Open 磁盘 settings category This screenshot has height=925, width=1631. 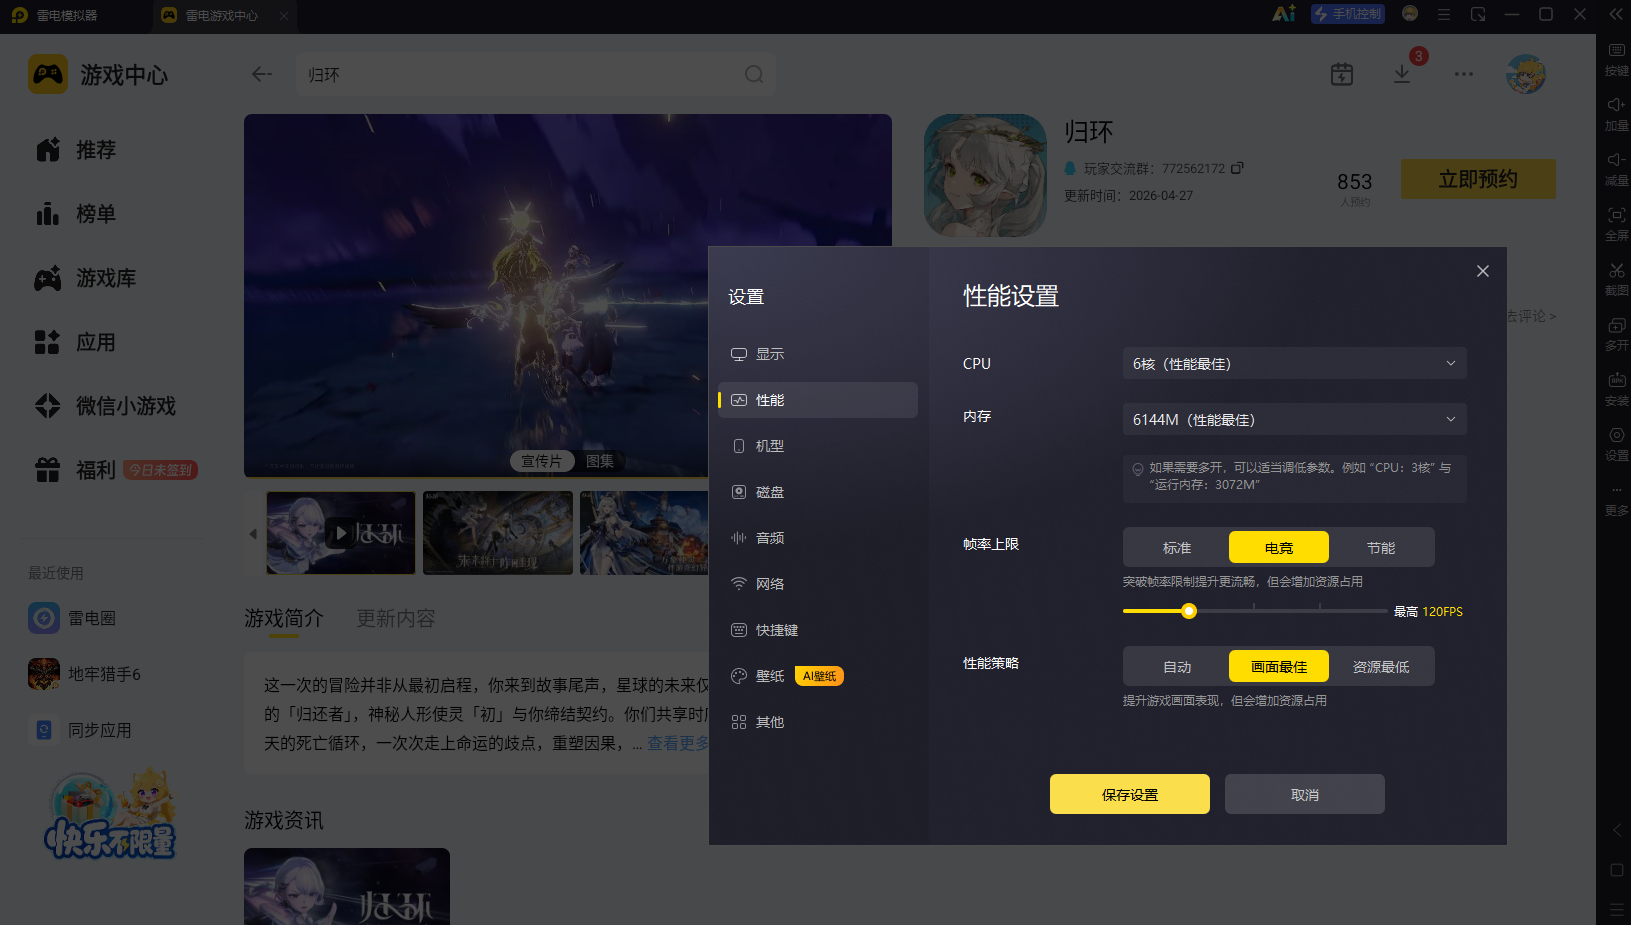[x=818, y=492]
